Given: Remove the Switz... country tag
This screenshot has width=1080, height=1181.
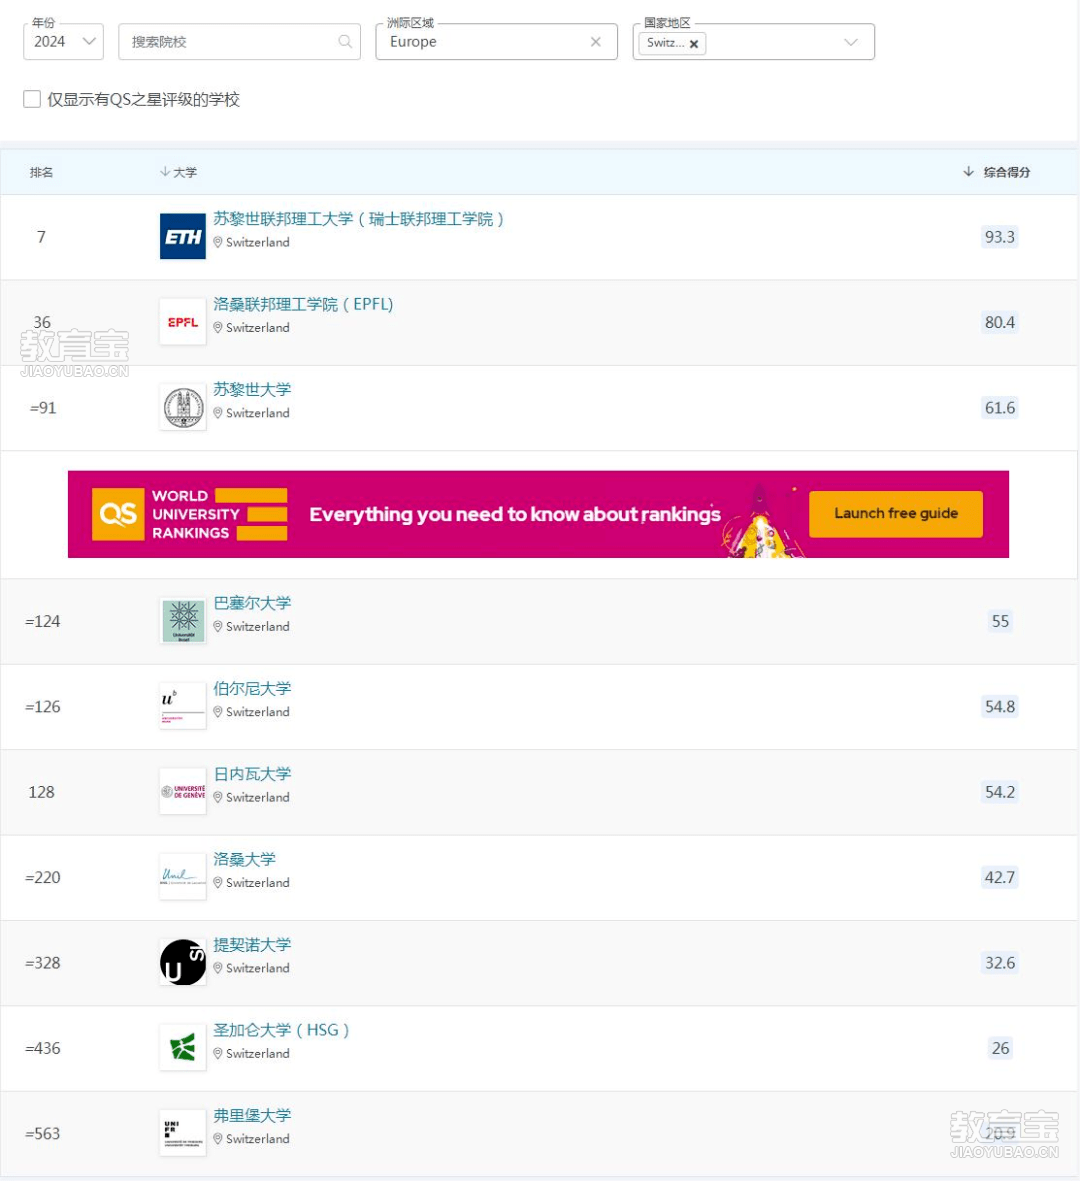Looking at the screenshot, I should coord(694,44).
